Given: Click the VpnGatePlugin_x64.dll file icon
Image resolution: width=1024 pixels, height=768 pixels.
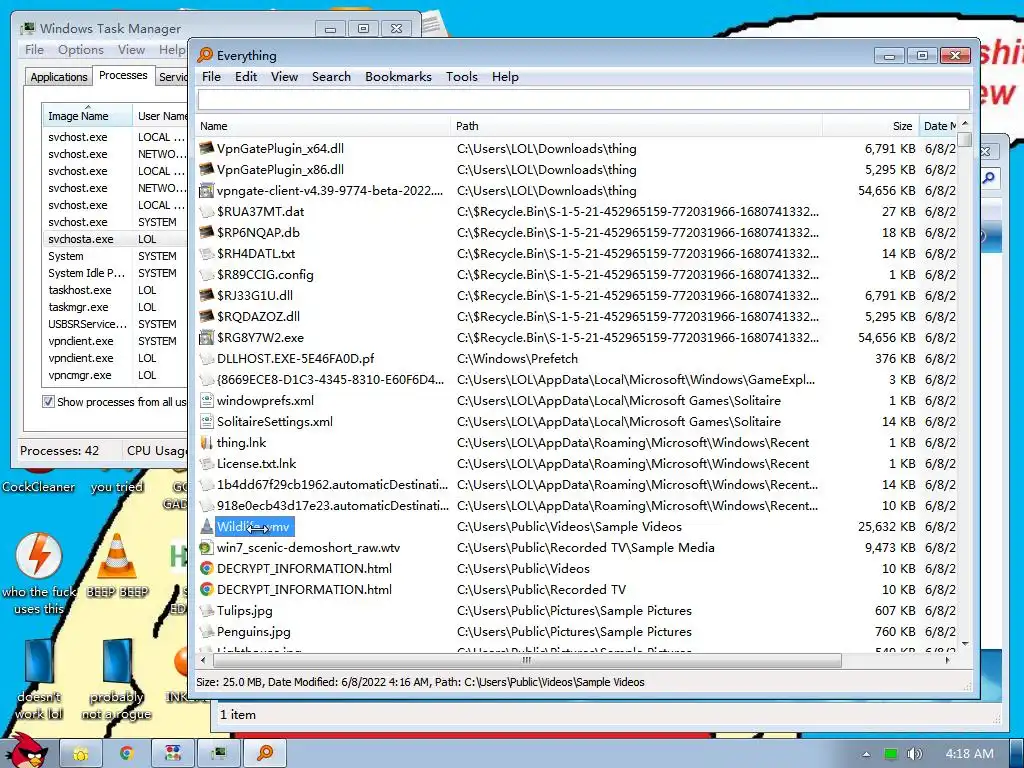Looking at the screenshot, I should click(206, 148).
